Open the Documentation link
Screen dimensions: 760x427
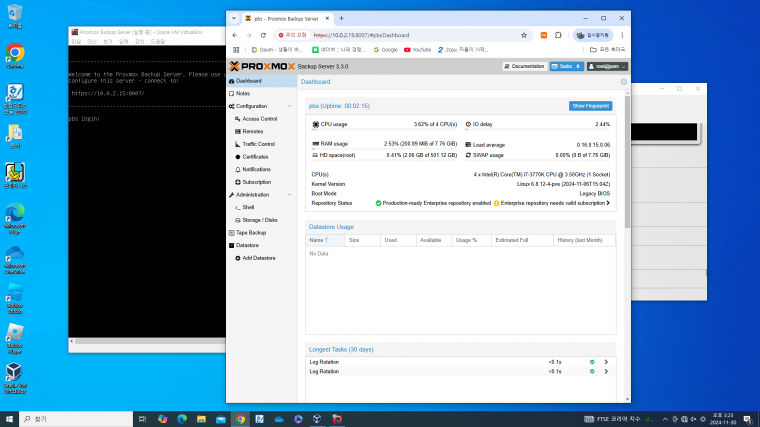524,66
